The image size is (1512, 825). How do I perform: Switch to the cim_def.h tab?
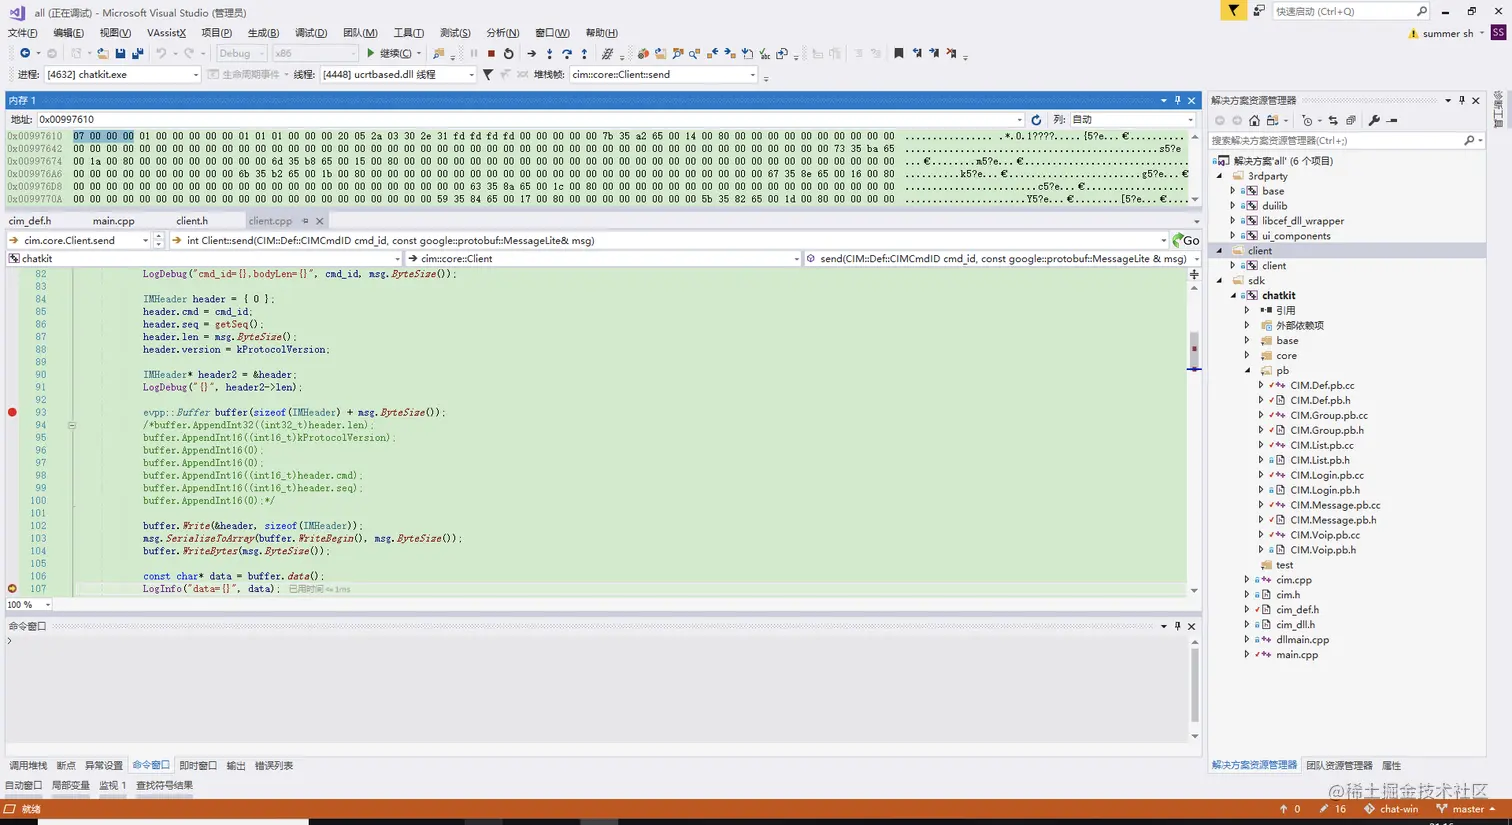pyautogui.click(x=30, y=221)
